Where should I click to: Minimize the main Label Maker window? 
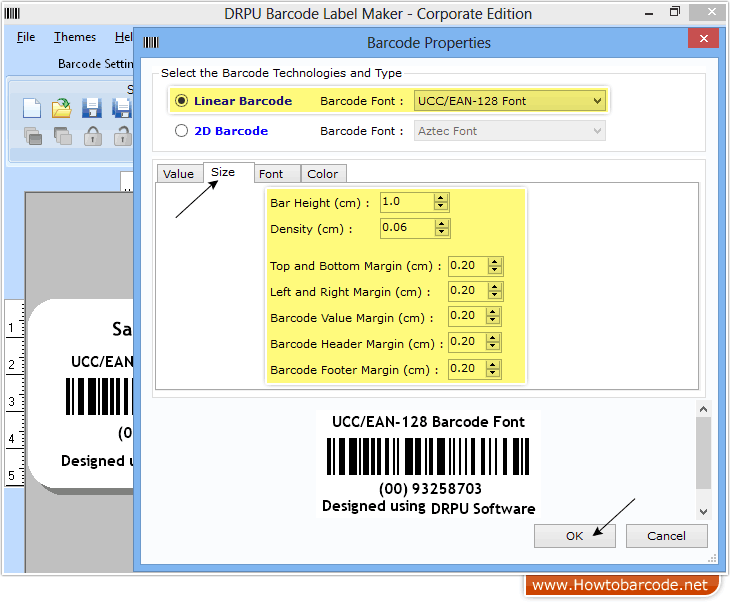tap(649, 14)
